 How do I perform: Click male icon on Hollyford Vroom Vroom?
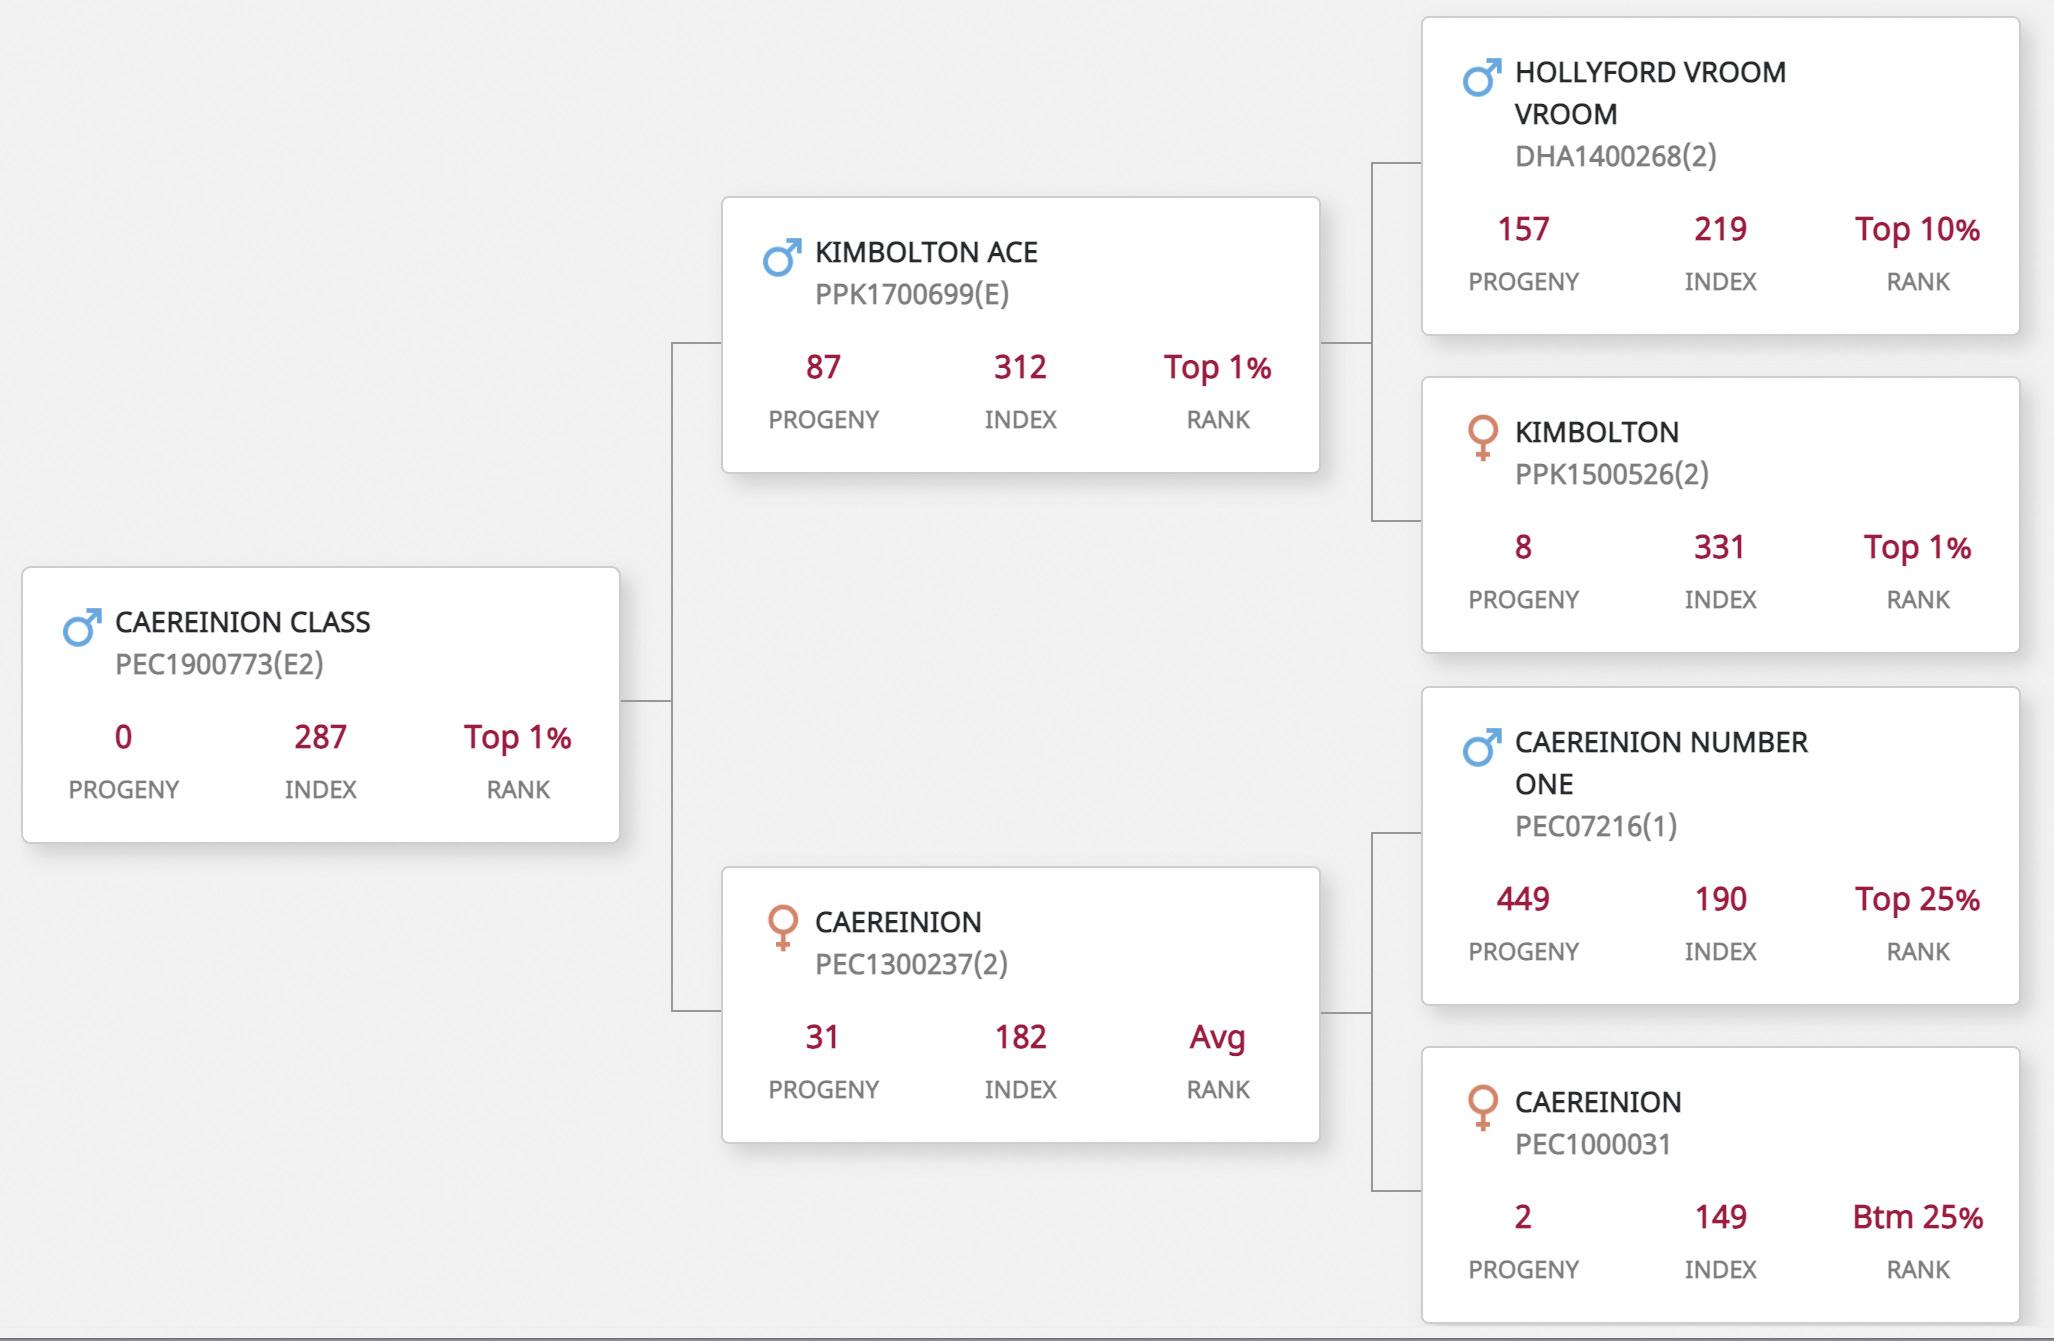tap(1482, 77)
